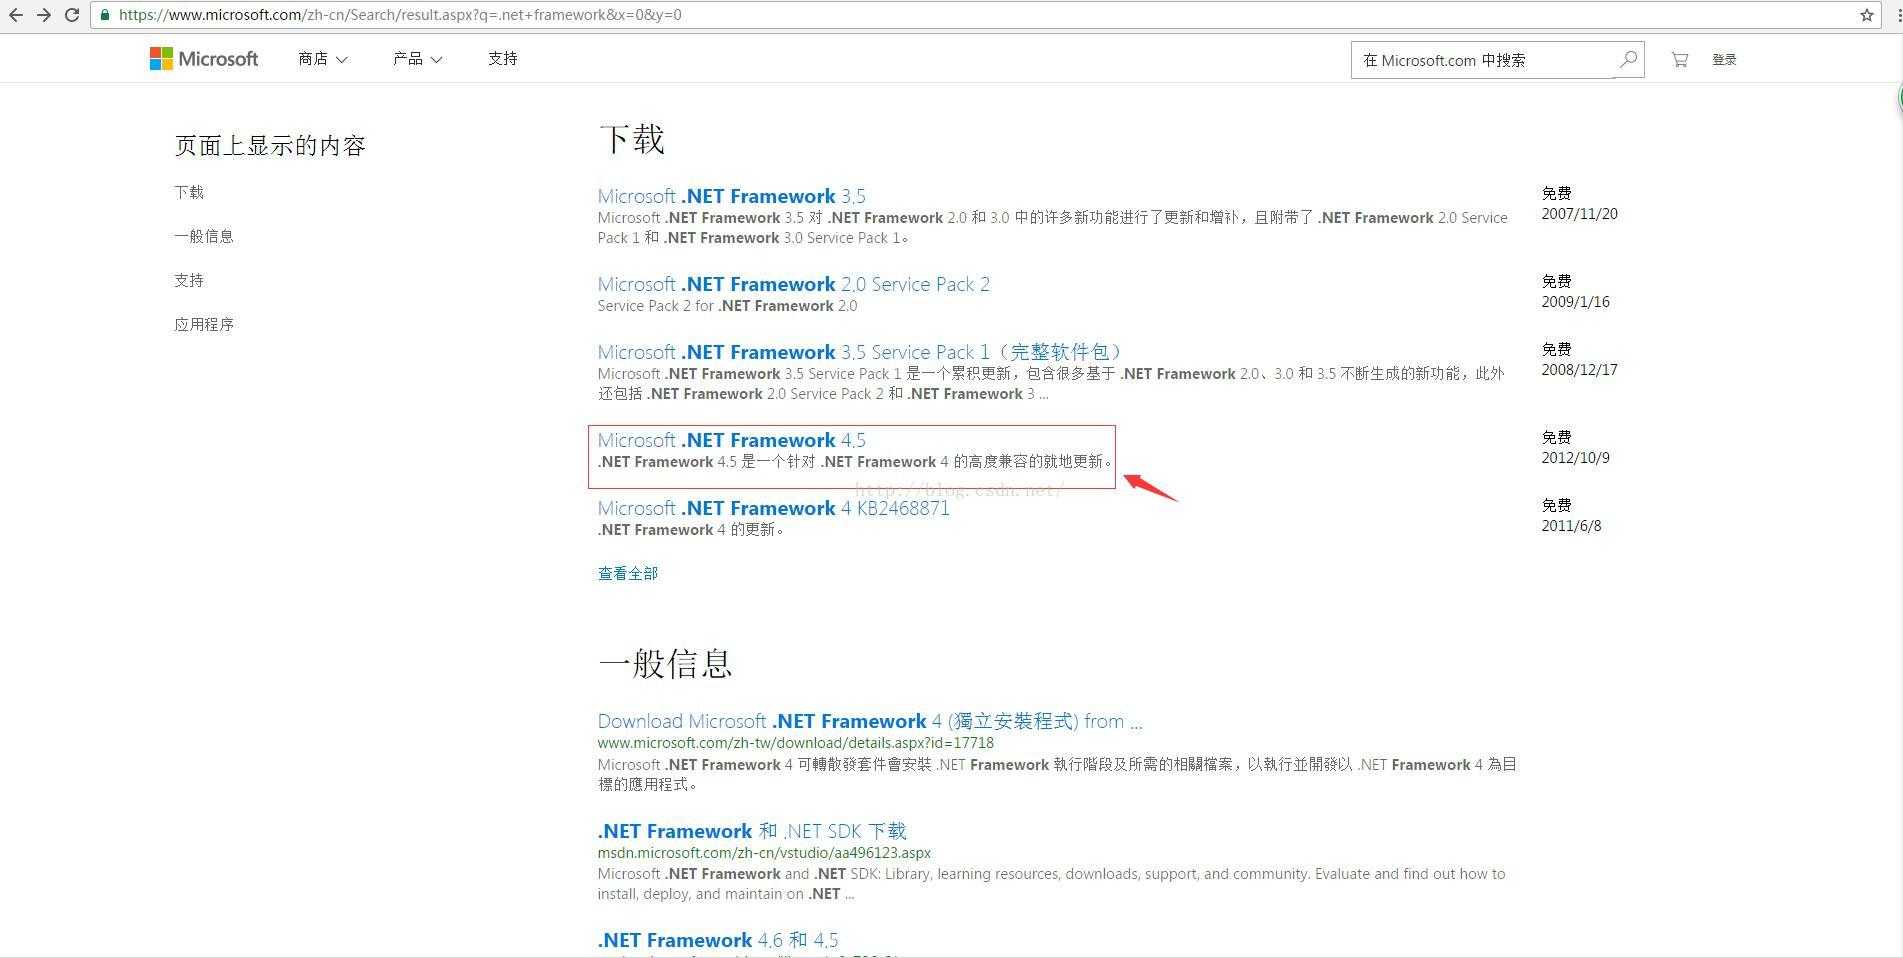Open Microsoft .NET Framework 4.5 download
Viewport: 1903px width, 958px height.
[x=731, y=440]
